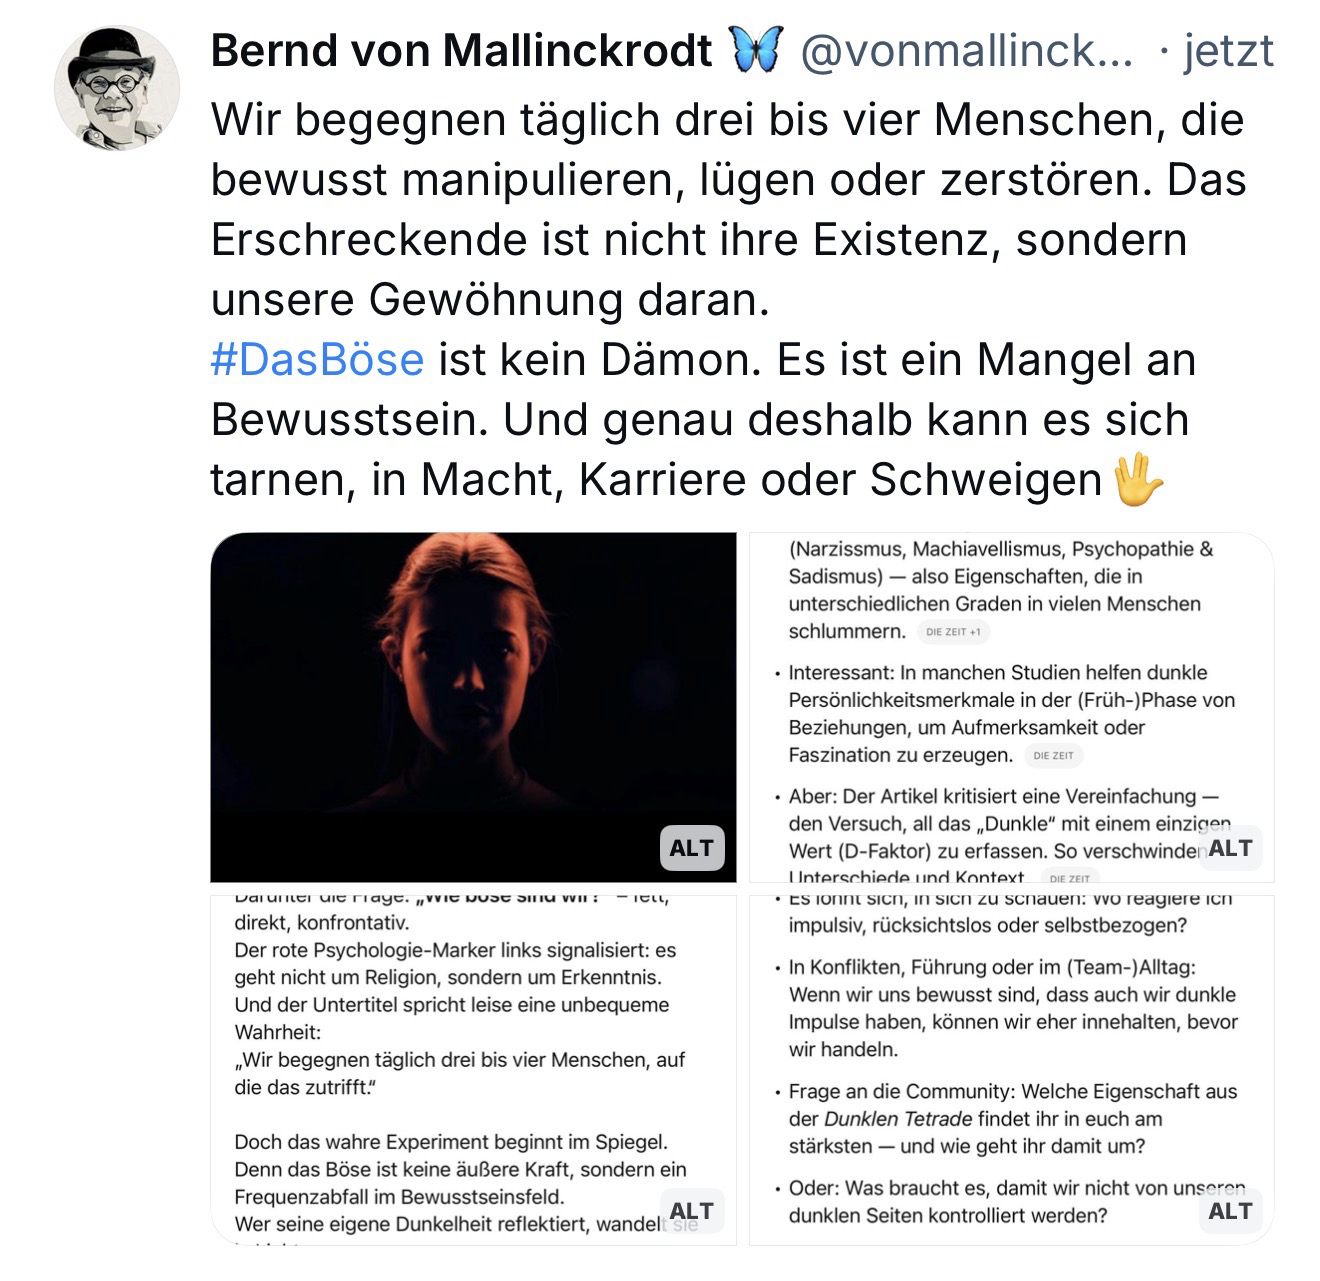The image size is (1320, 1281).
Task: Open the #DasBöse hashtag
Action: click(x=317, y=360)
